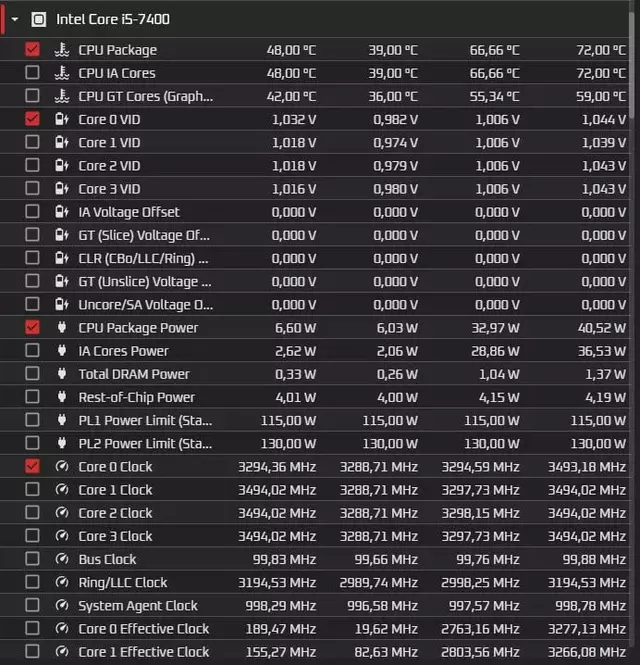640x665 pixels.
Task: Enable the CPU IA Cores checkbox
Action: pyautogui.click(x=32, y=73)
